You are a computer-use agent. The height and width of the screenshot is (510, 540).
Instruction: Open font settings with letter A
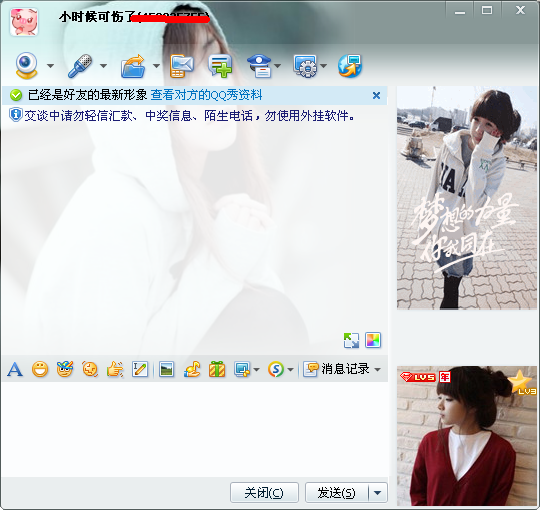click(15, 370)
